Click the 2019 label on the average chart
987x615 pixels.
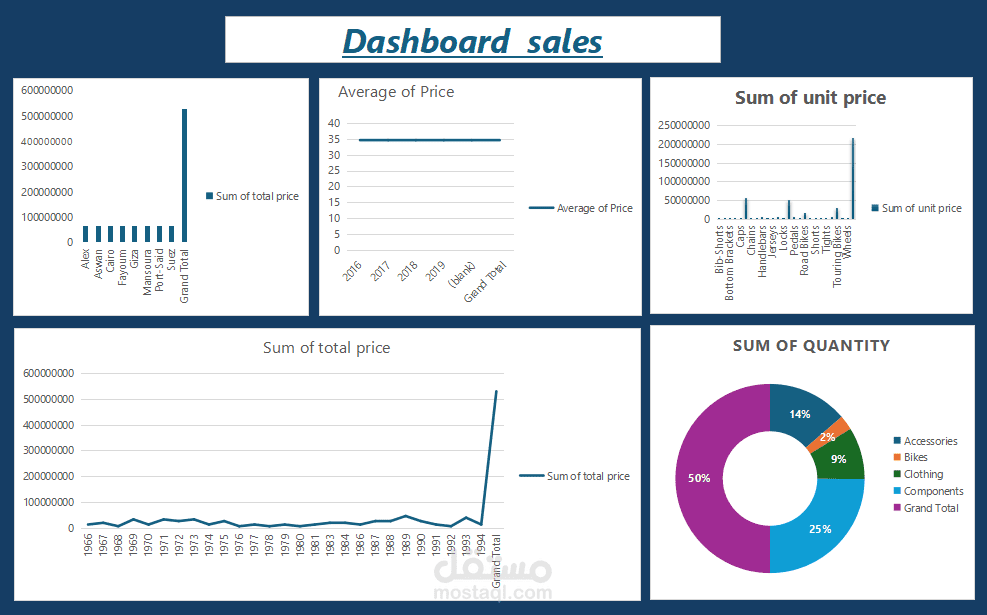(435, 271)
